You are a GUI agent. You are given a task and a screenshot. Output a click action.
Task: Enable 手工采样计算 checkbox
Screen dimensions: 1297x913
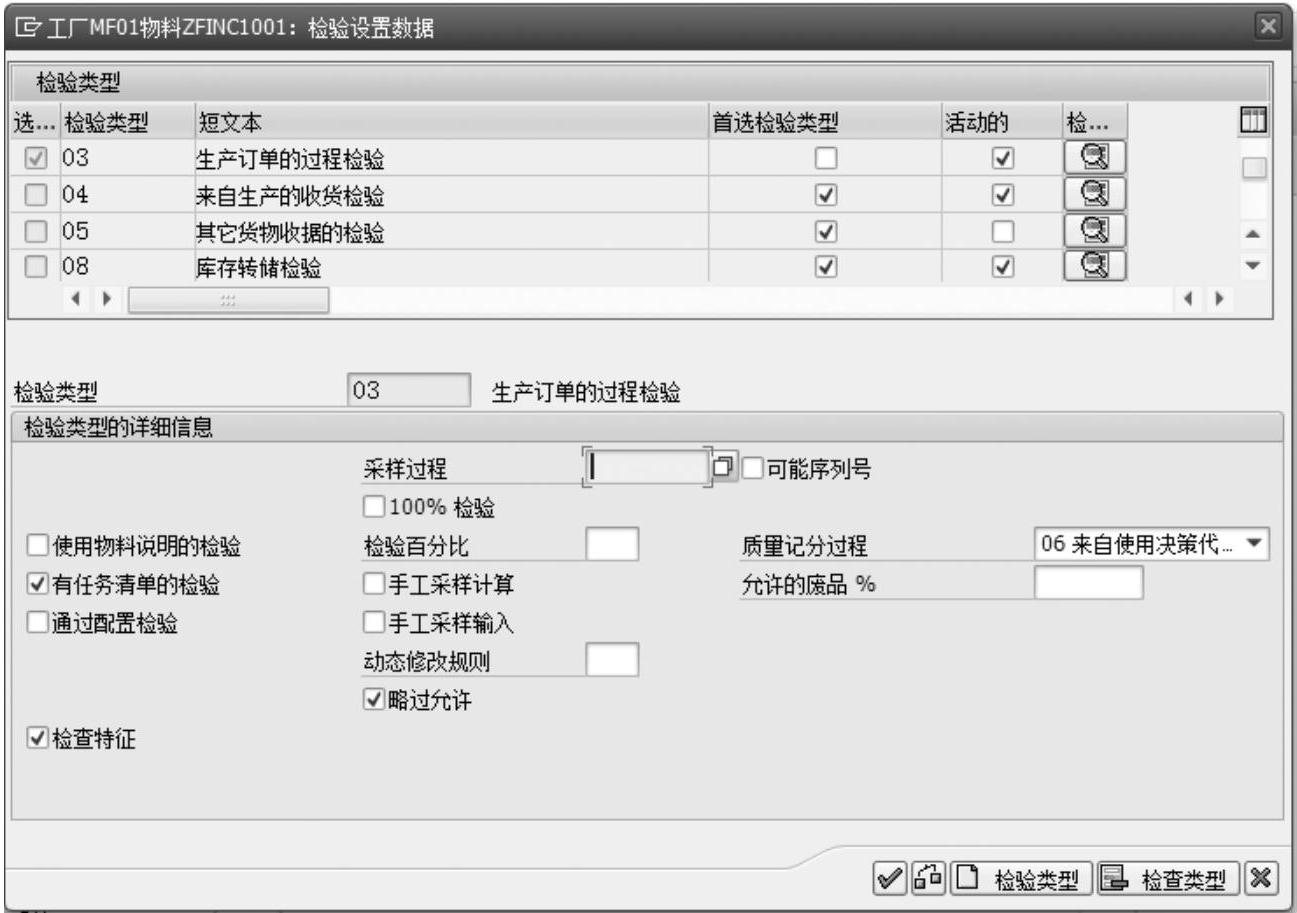point(373,584)
